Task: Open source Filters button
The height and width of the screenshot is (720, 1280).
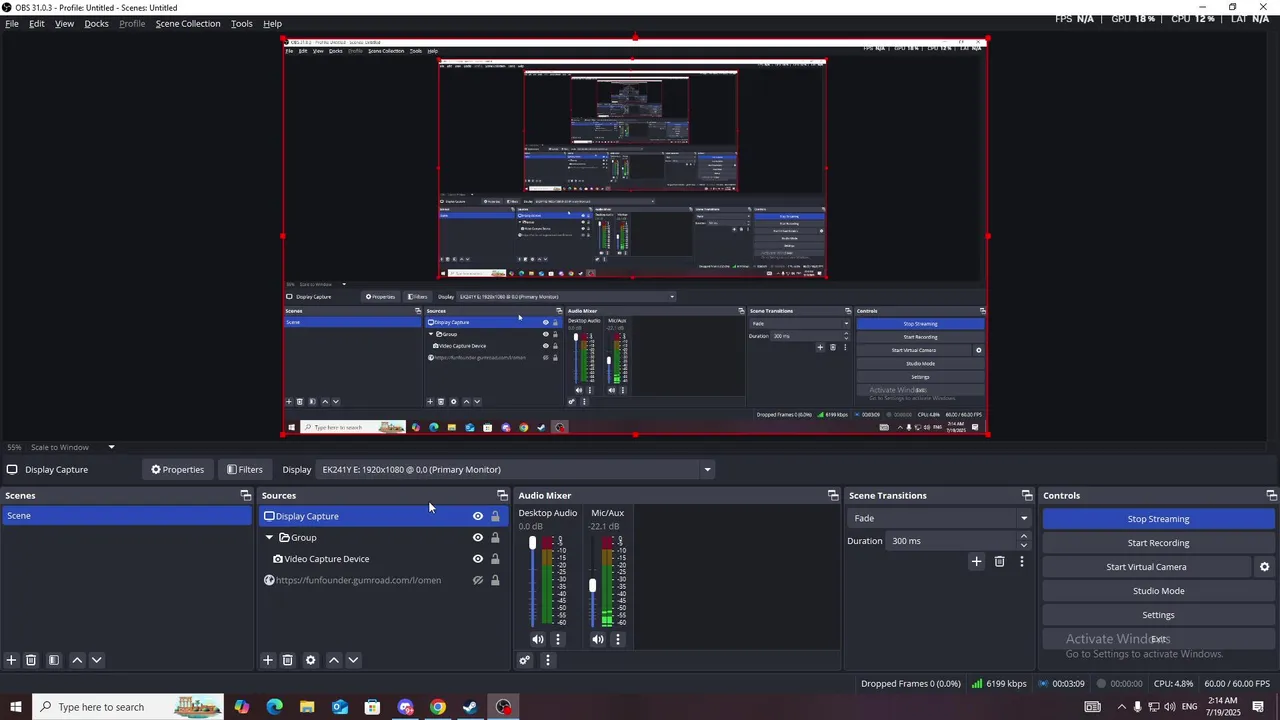Action: click(x=245, y=469)
